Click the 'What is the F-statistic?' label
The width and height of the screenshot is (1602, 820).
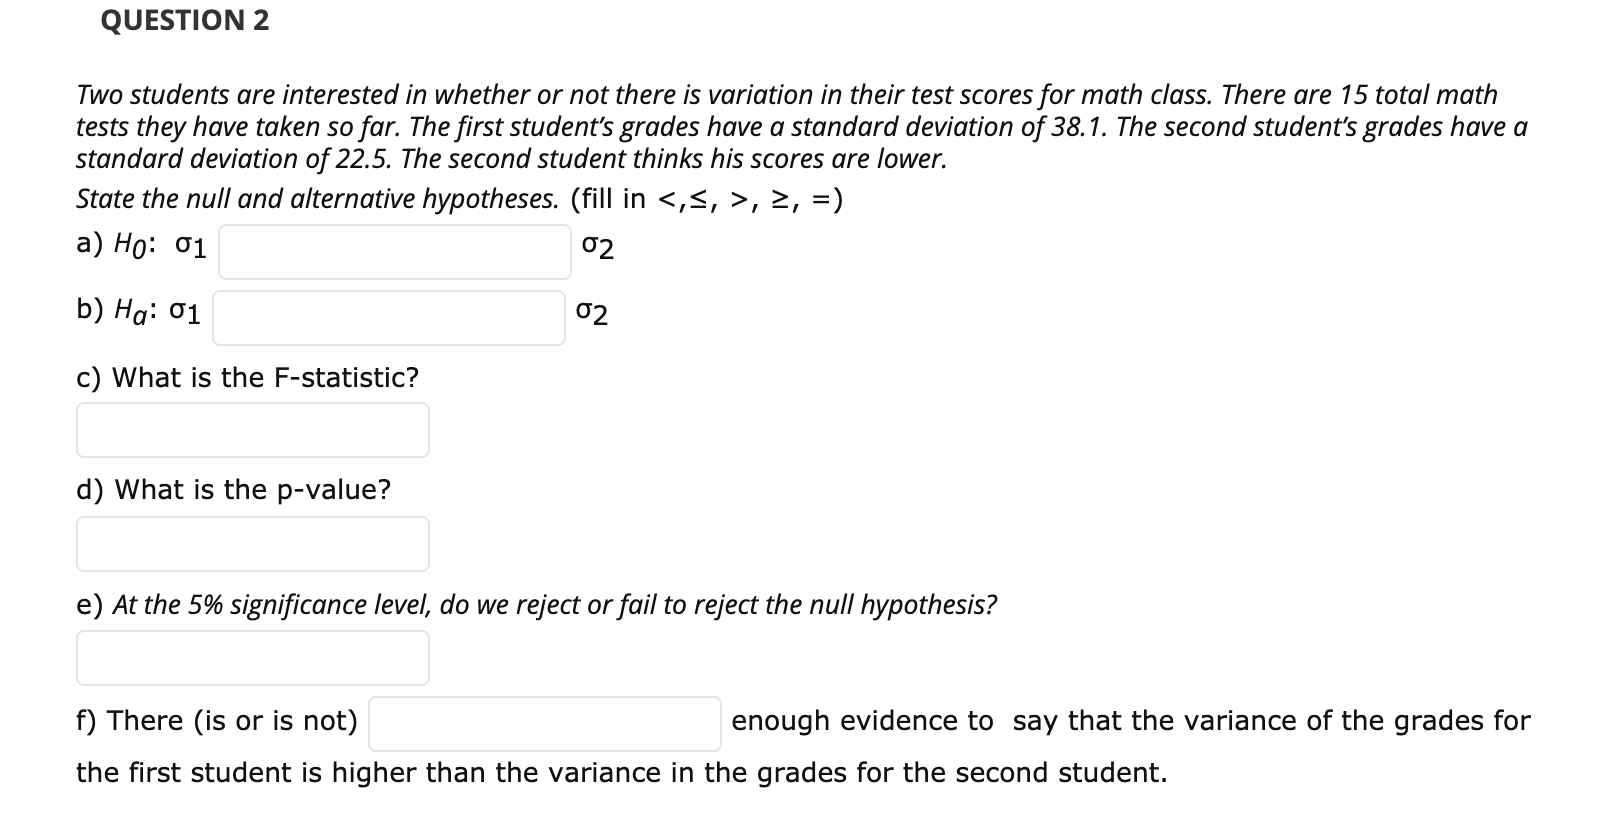pos(247,379)
